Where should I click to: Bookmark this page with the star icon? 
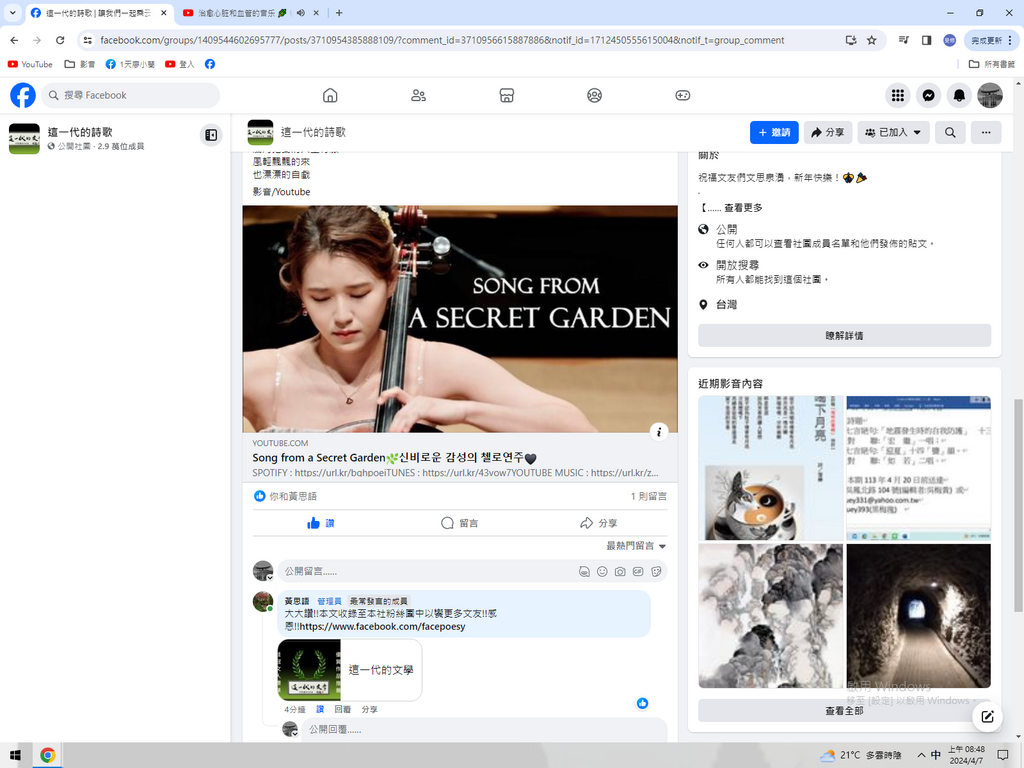click(871, 40)
